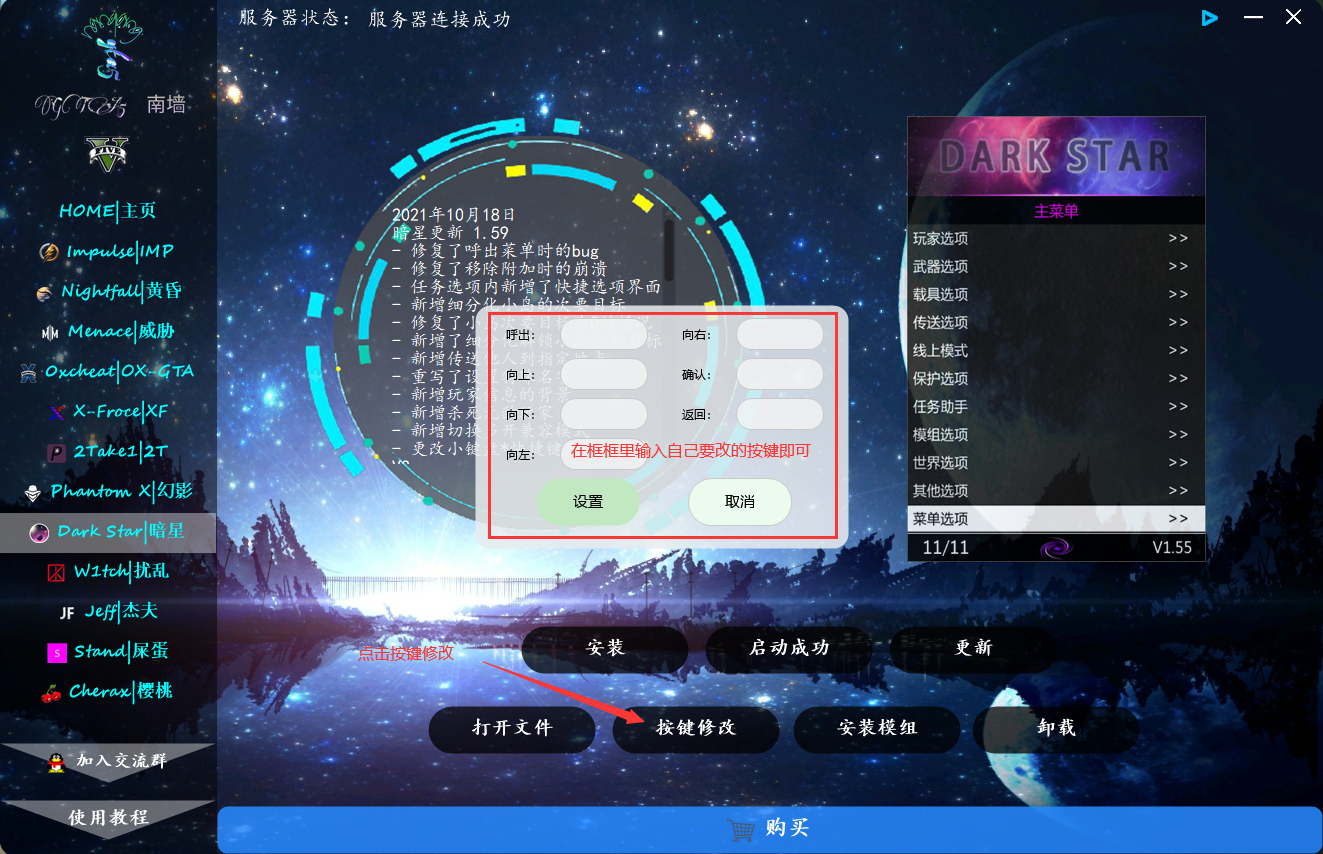Click the 启动成功 button
This screenshot has width=1323, height=854.
(789, 648)
